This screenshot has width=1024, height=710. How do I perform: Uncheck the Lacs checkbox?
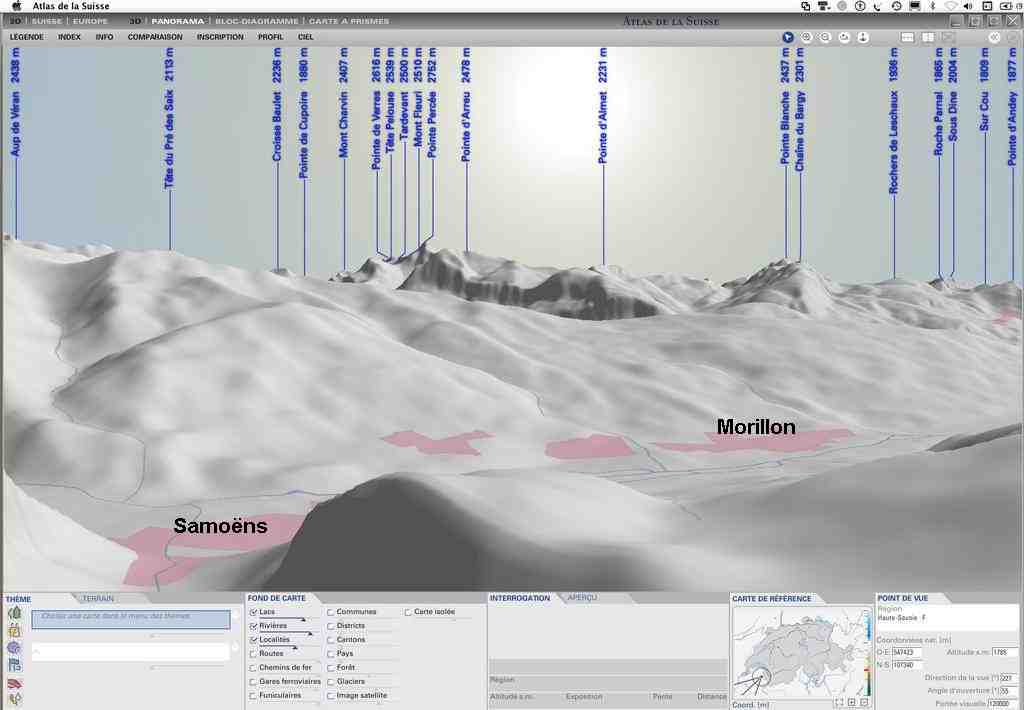pyautogui.click(x=253, y=612)
